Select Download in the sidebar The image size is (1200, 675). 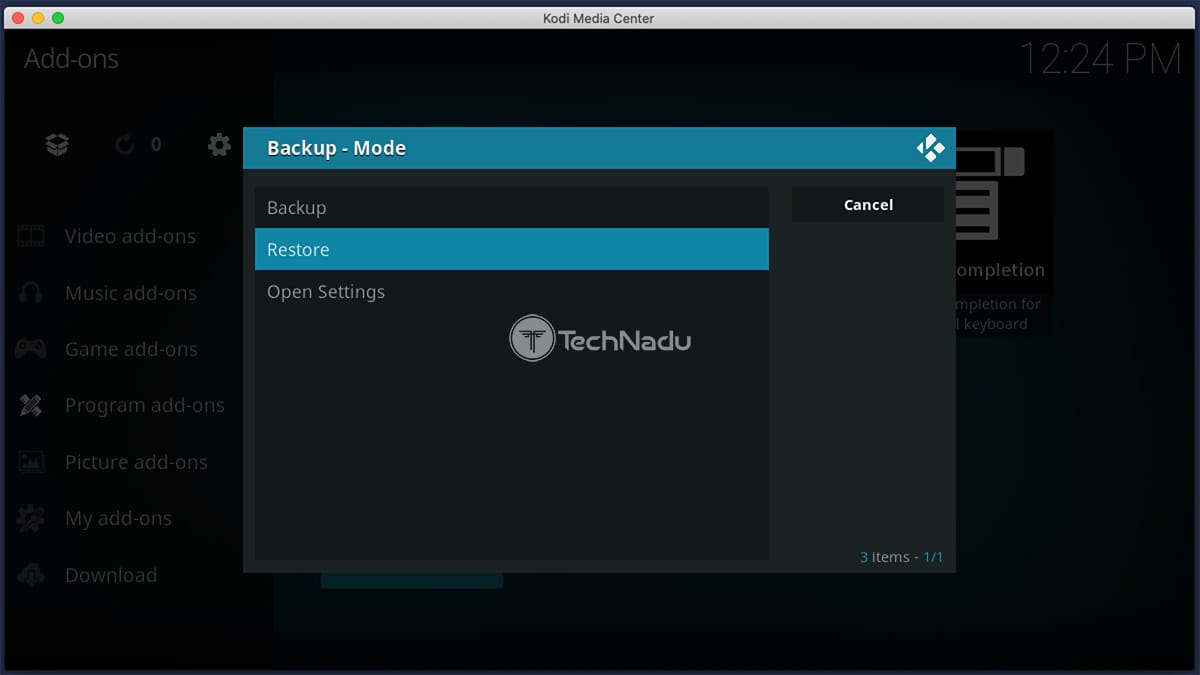[x=111, y=575]
